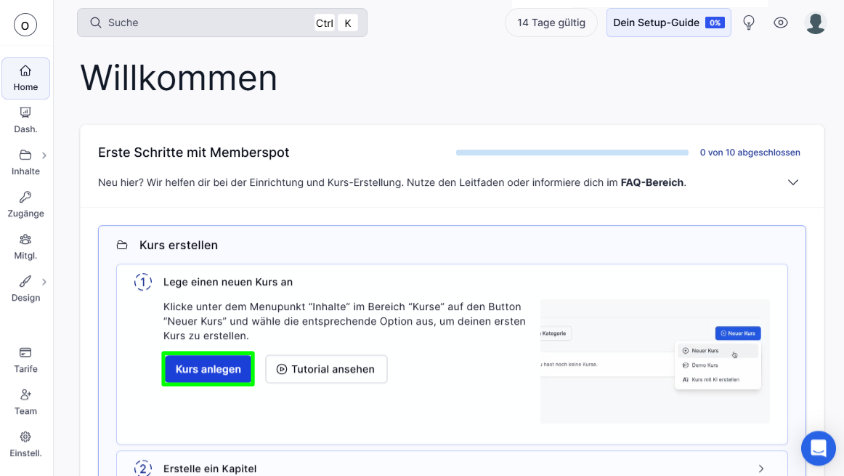Open the Team section

(25, 402)
